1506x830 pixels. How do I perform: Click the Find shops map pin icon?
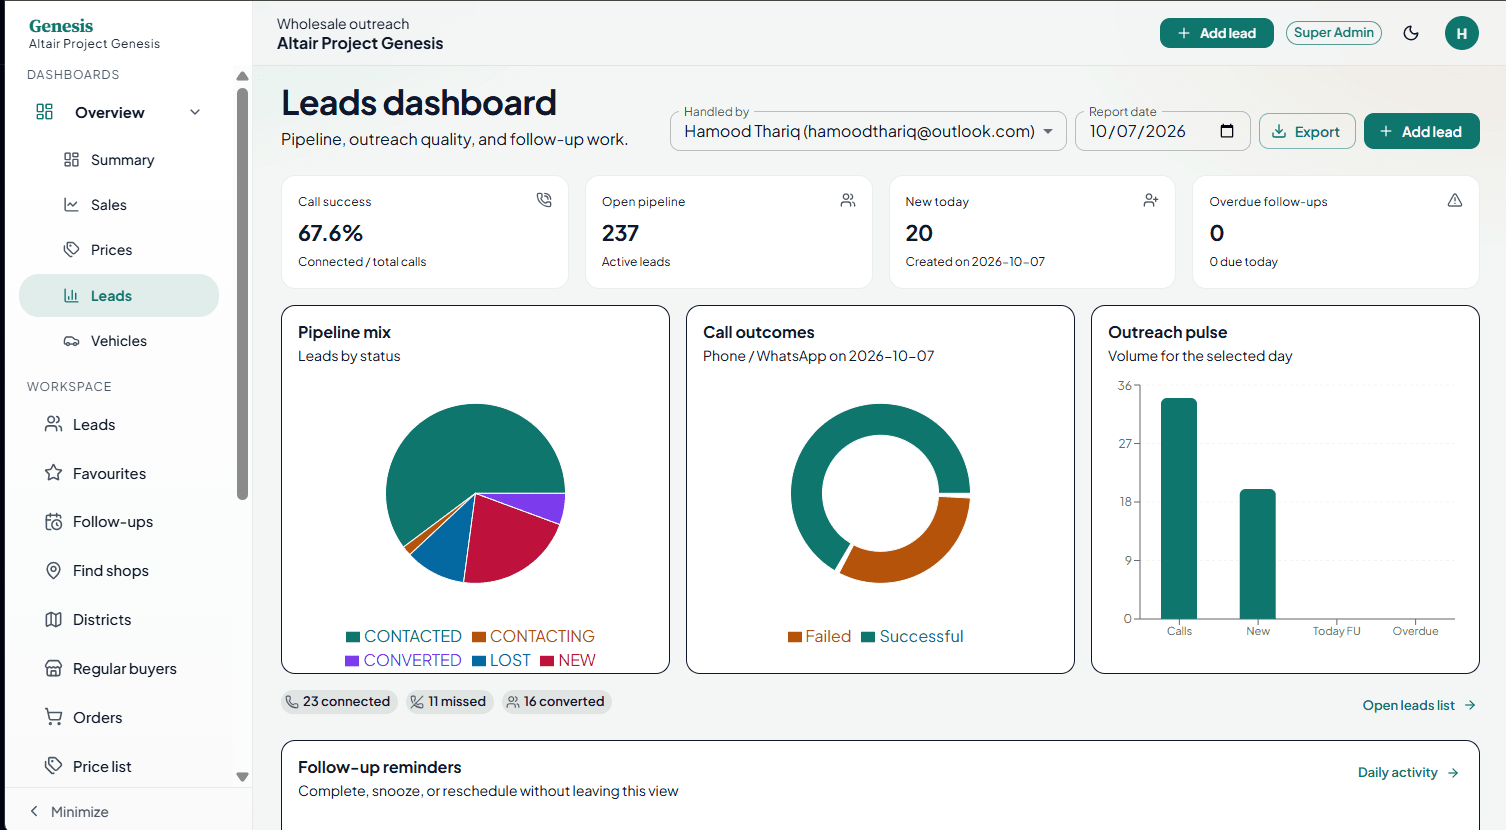click(53, 570)
